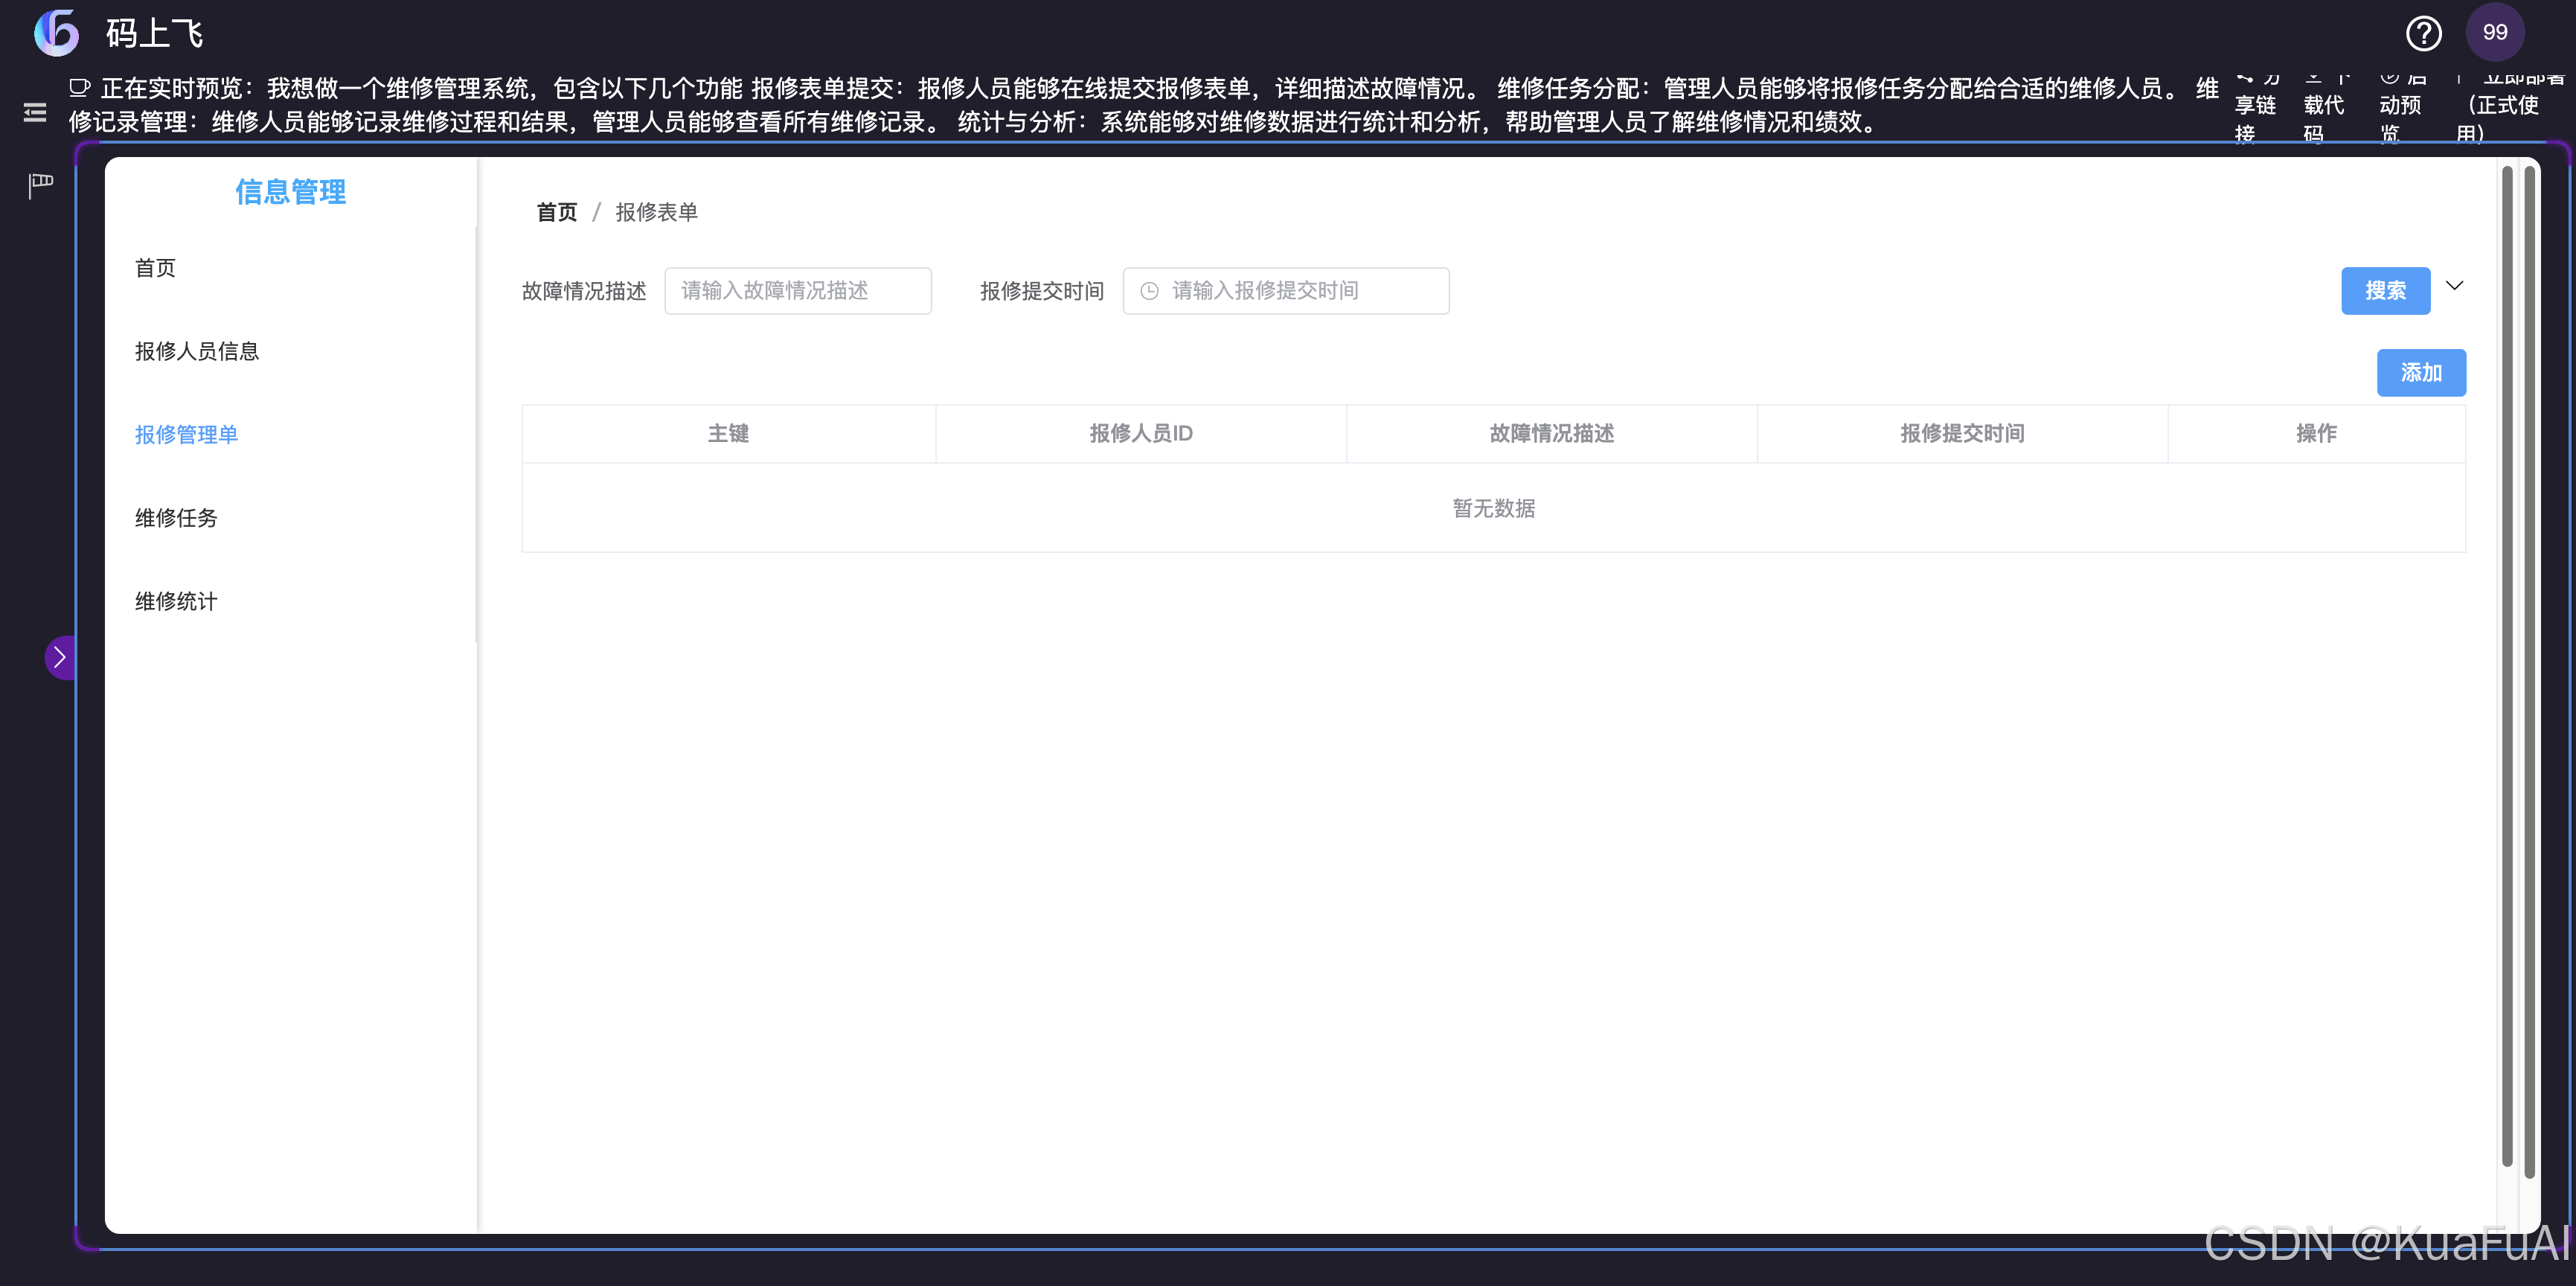Viewport: 2576px width, 1286px height.
Task: Focus the 故障情况描述 input field
Action: click(798, 291)
